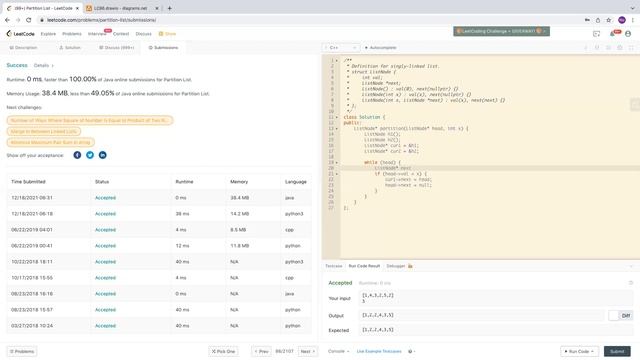Click Use Example Testcases link
Image resolution: width=640 pixels, height=360 pixels.
pyautogui.click(x=379, y=351)
